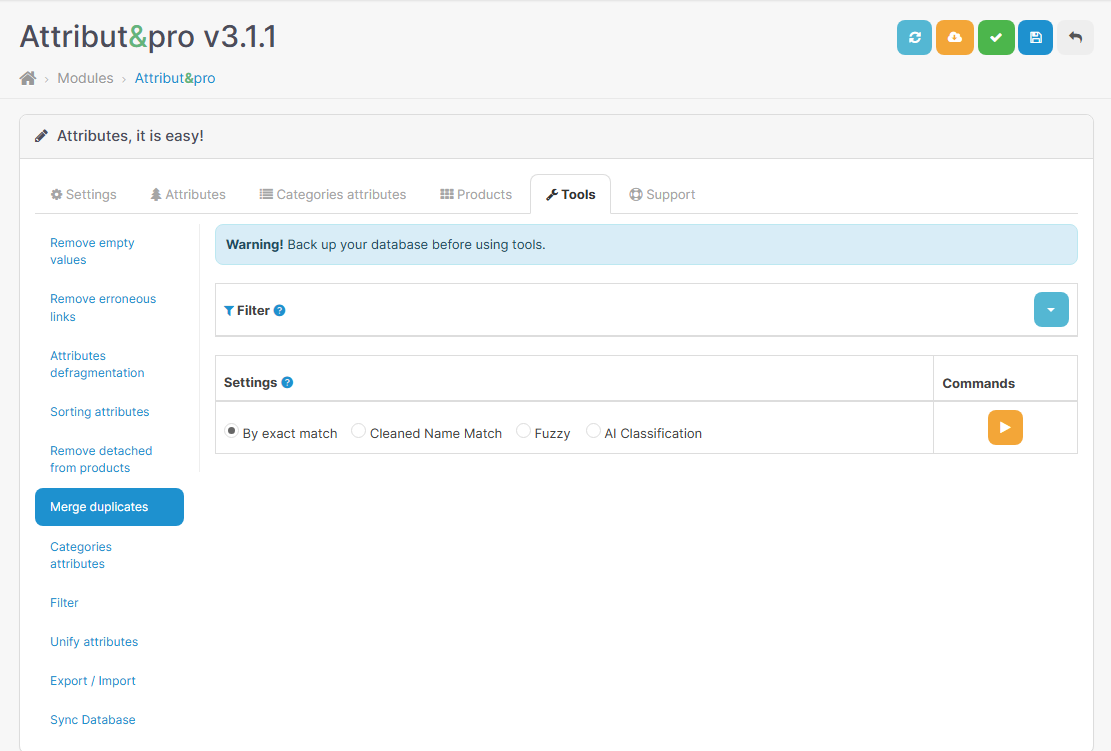The height and width of the screenshot is (751, 1111).
Task: Open Sync Database tool
Action: (93, 720)
